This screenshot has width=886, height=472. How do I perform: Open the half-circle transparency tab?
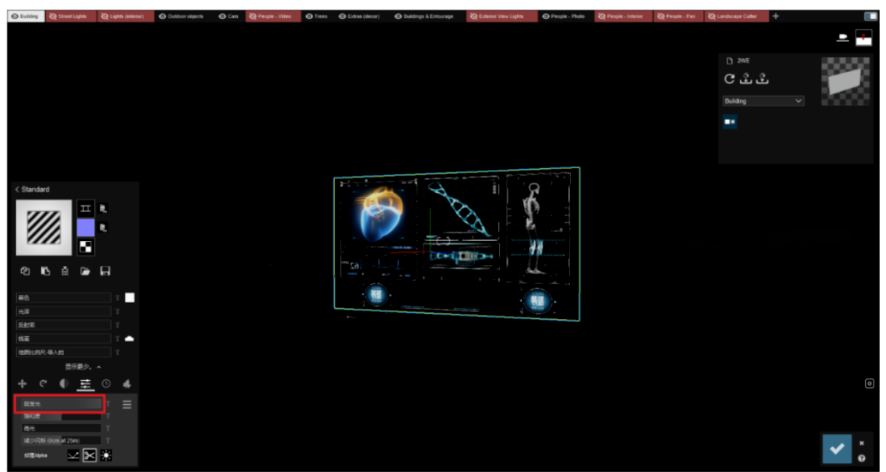click(x=64, y=384)
